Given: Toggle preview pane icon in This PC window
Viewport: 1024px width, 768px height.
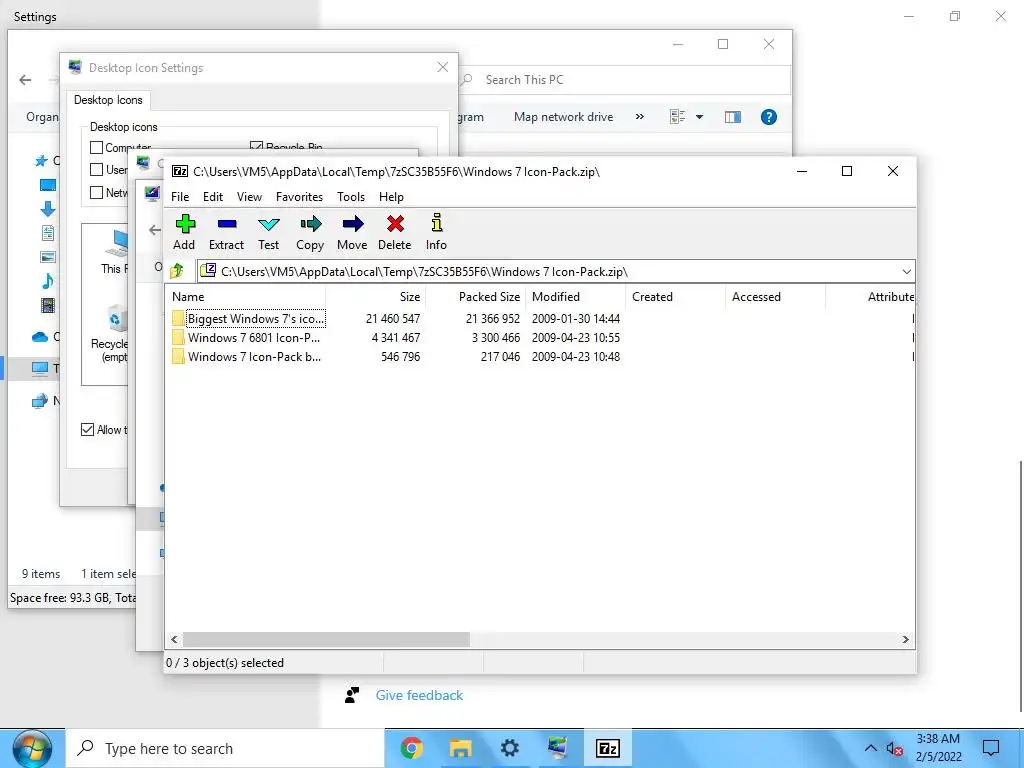Looking at the screenshot, I should (733, 117).
